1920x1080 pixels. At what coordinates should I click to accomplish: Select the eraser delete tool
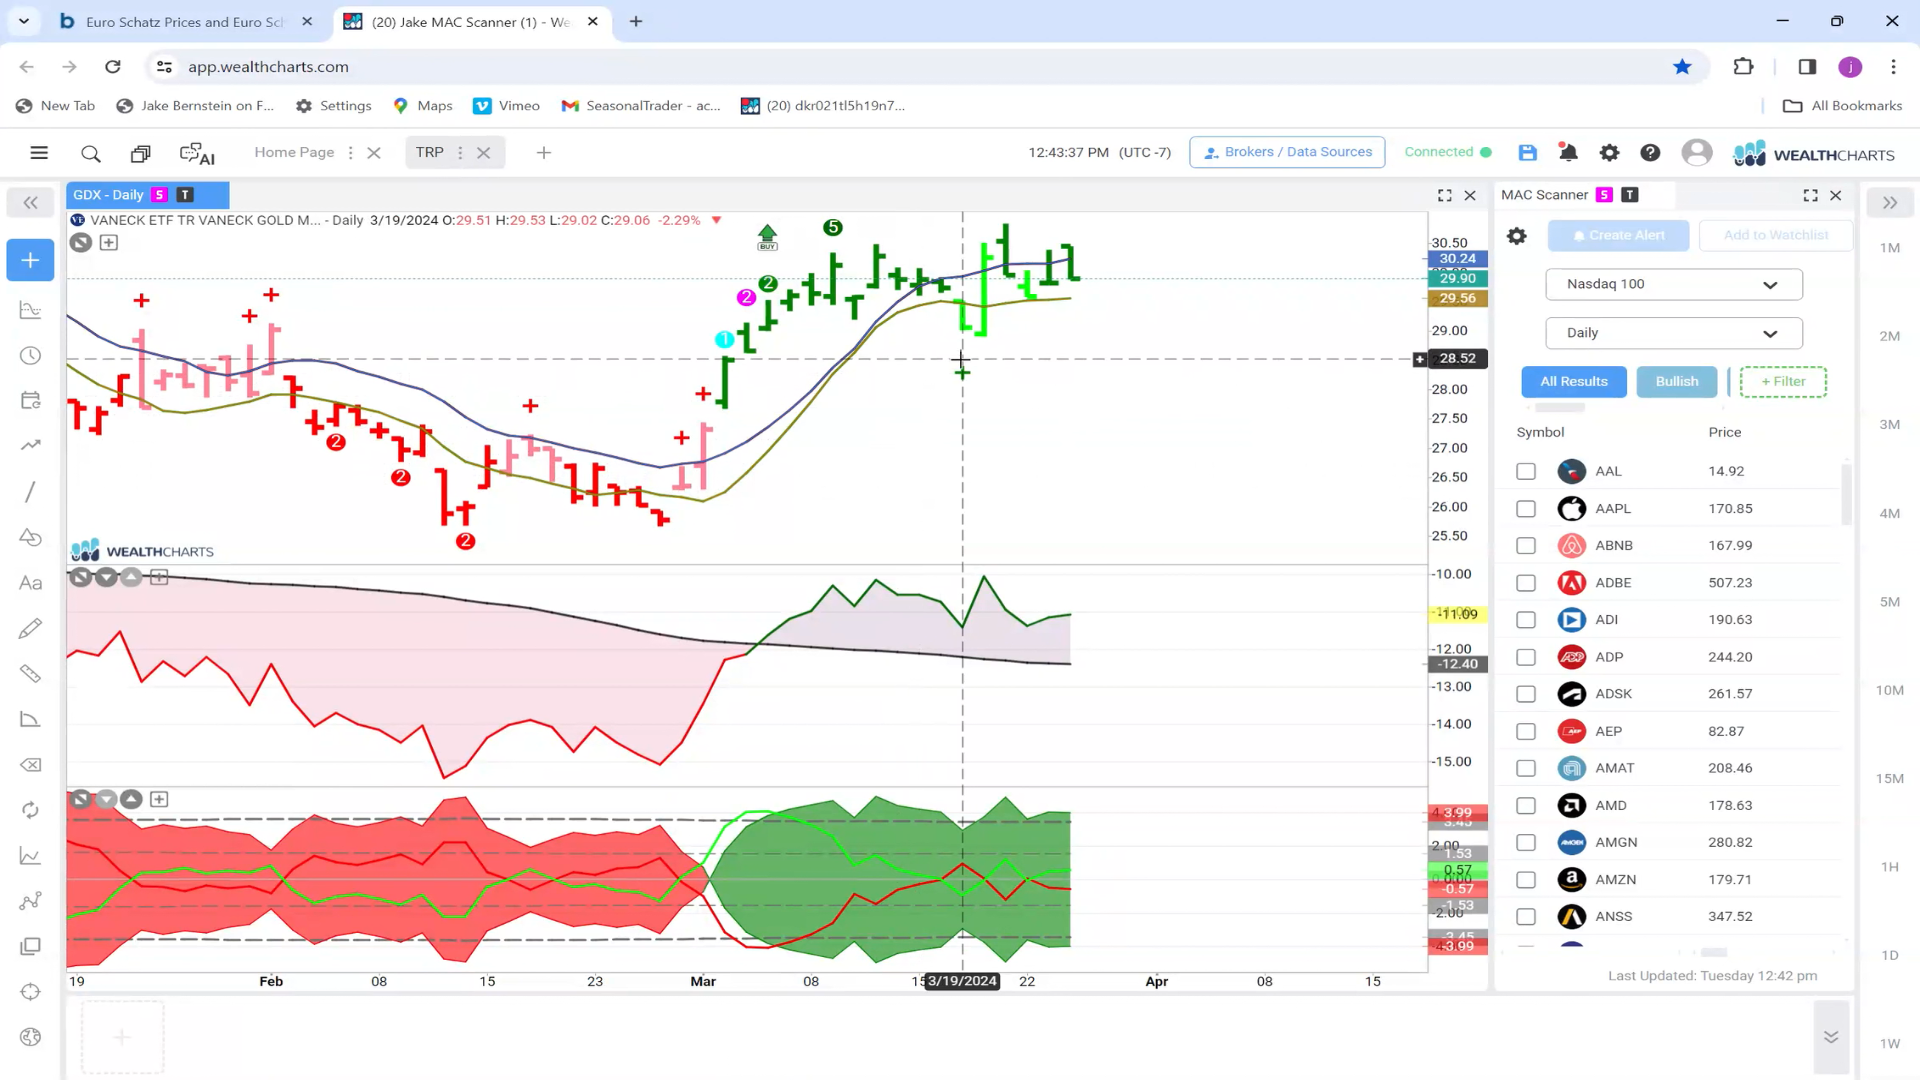point(30,765)
